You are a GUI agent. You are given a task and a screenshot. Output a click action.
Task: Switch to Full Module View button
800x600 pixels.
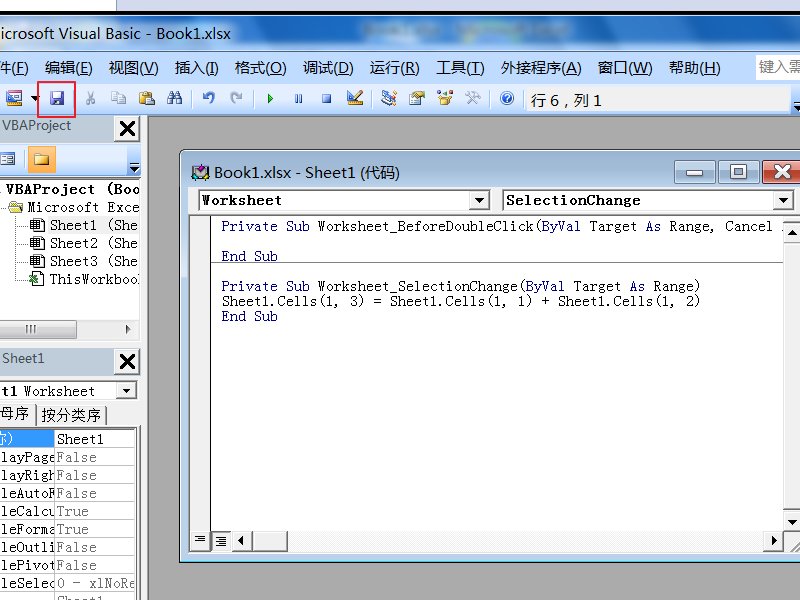pos(220,540)
